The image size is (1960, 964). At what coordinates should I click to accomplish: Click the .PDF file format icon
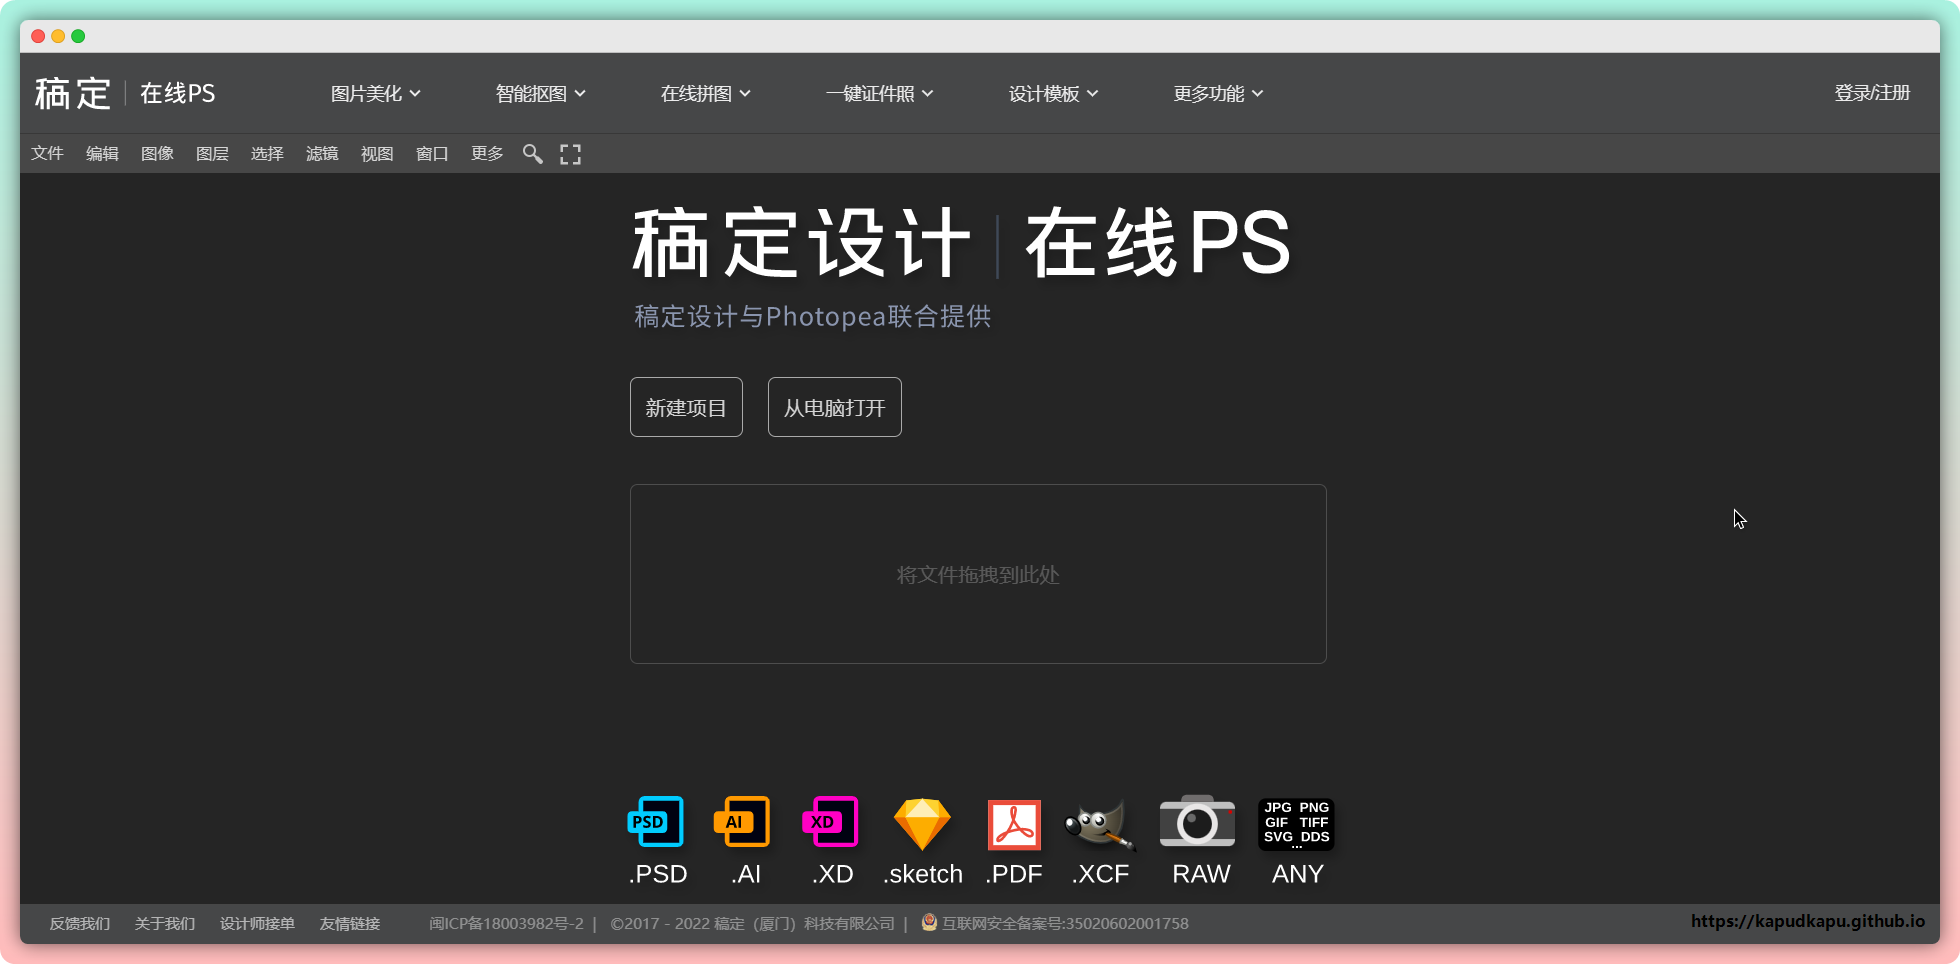(x=1014, y=824)
